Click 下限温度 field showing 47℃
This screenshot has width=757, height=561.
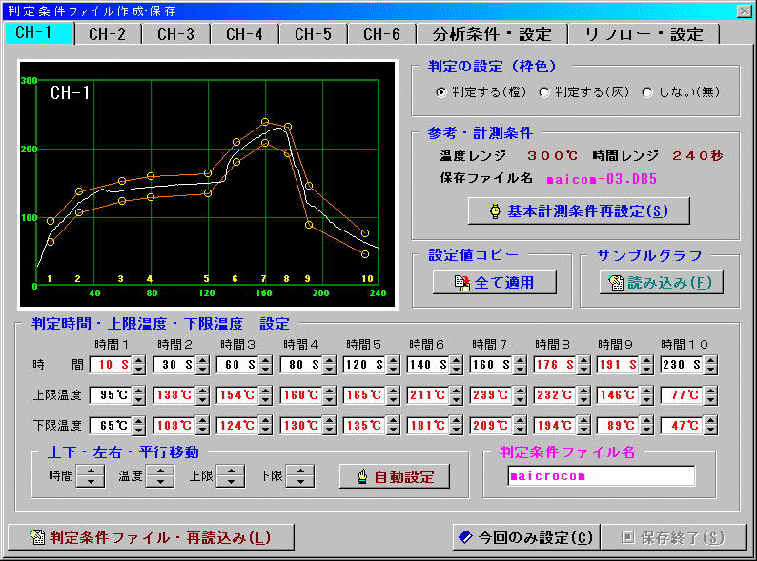[x=682, y=426]
